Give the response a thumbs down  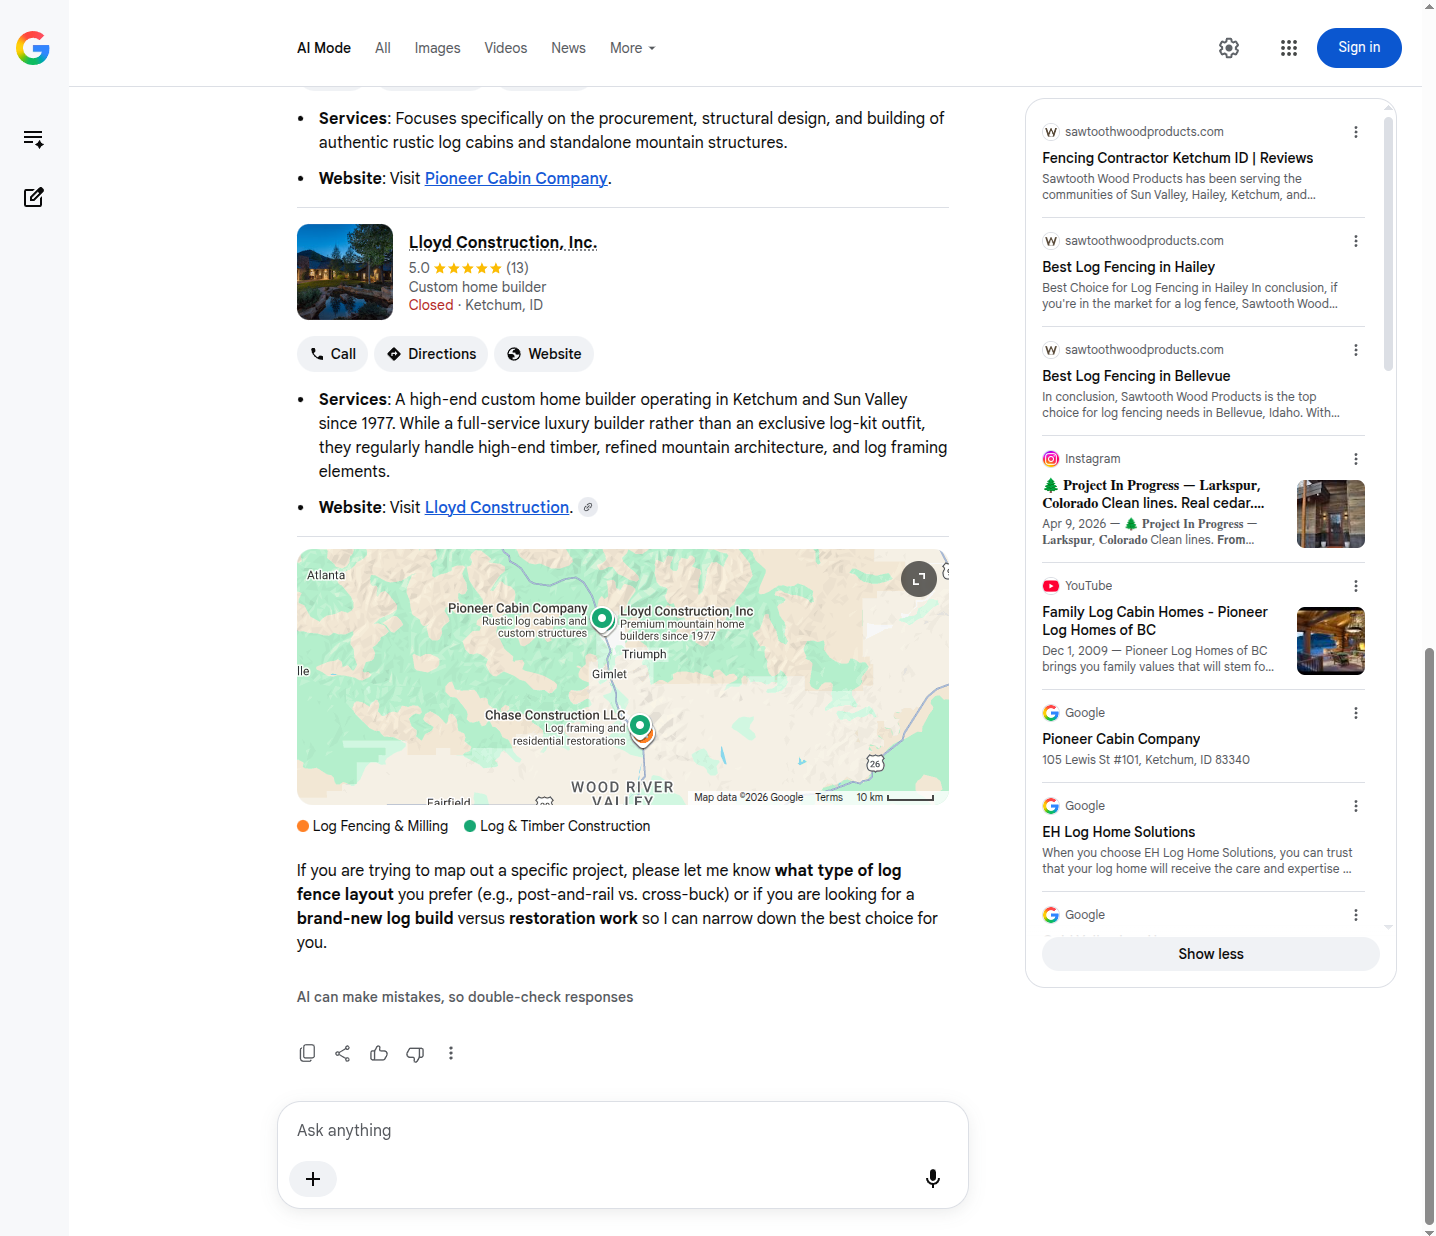[415, 1053]
